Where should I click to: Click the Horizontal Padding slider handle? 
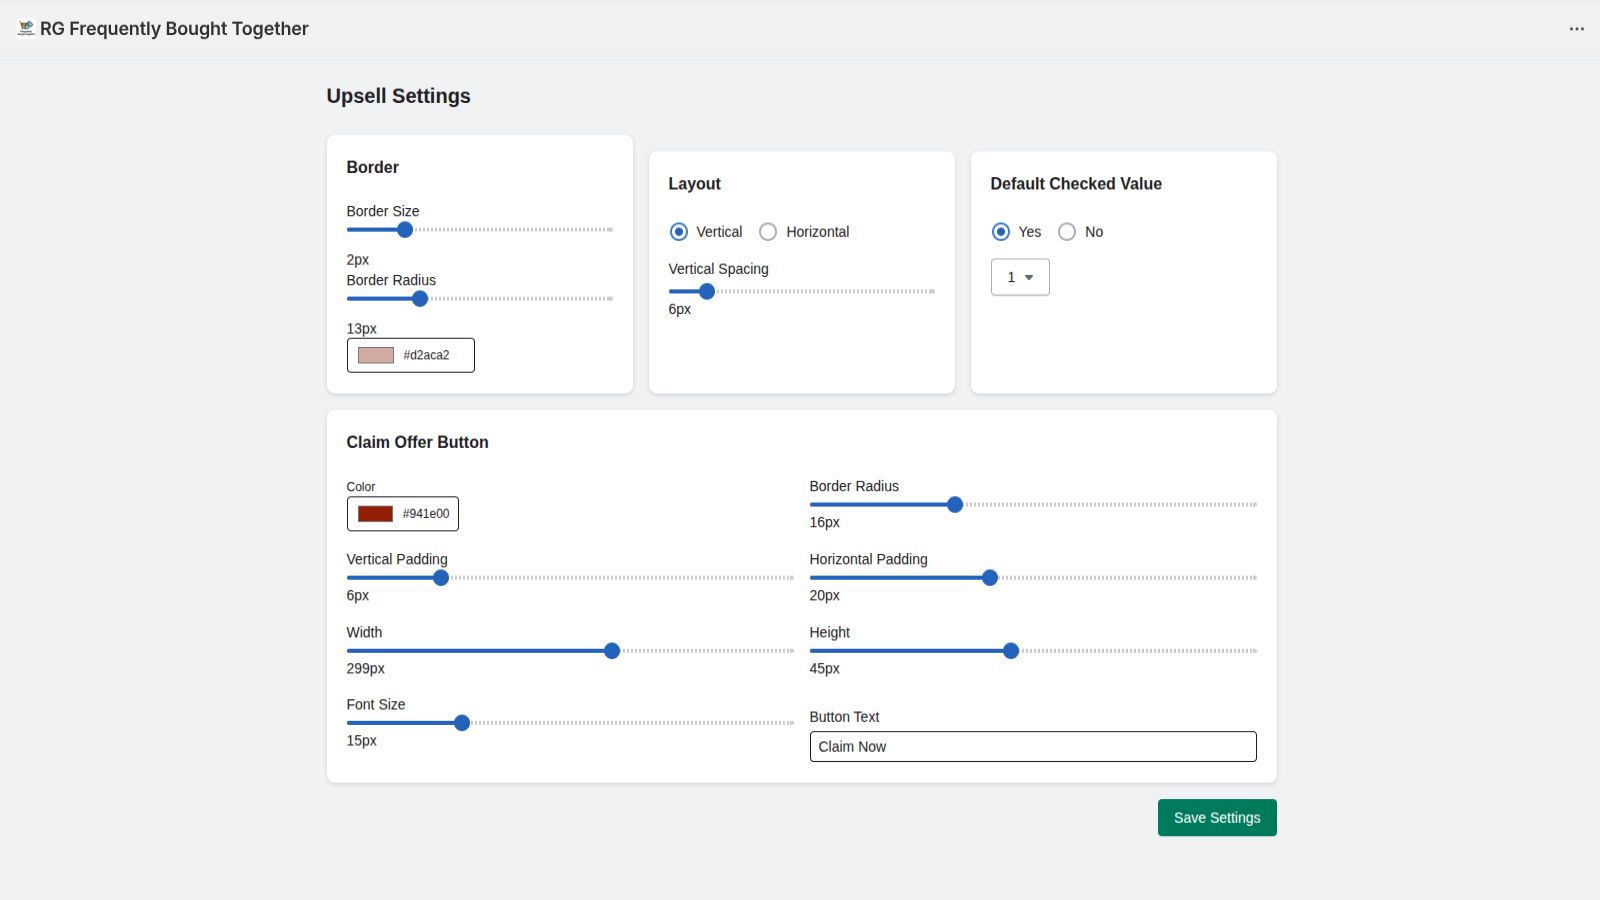coord(989,577)
